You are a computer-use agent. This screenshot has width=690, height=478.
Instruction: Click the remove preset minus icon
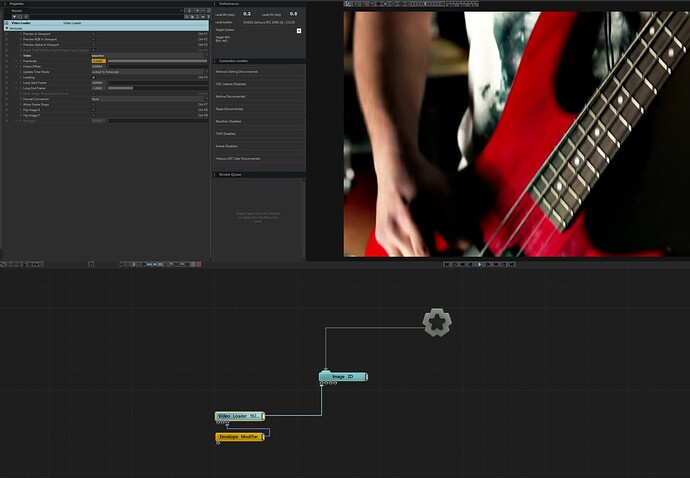click(203, 11)
